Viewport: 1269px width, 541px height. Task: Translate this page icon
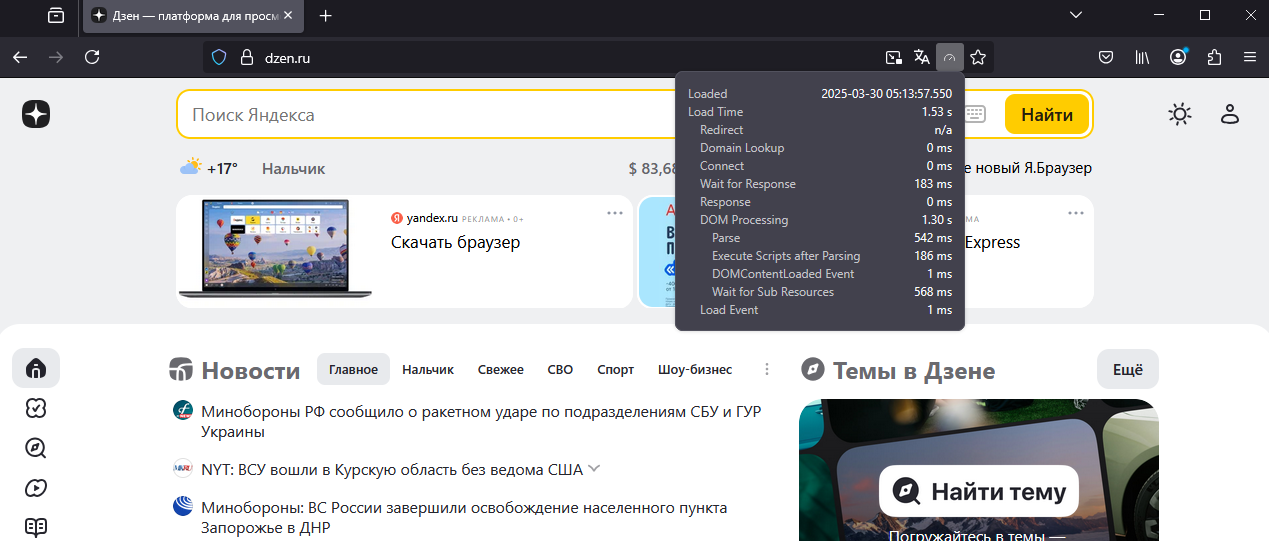pos(922,58)
